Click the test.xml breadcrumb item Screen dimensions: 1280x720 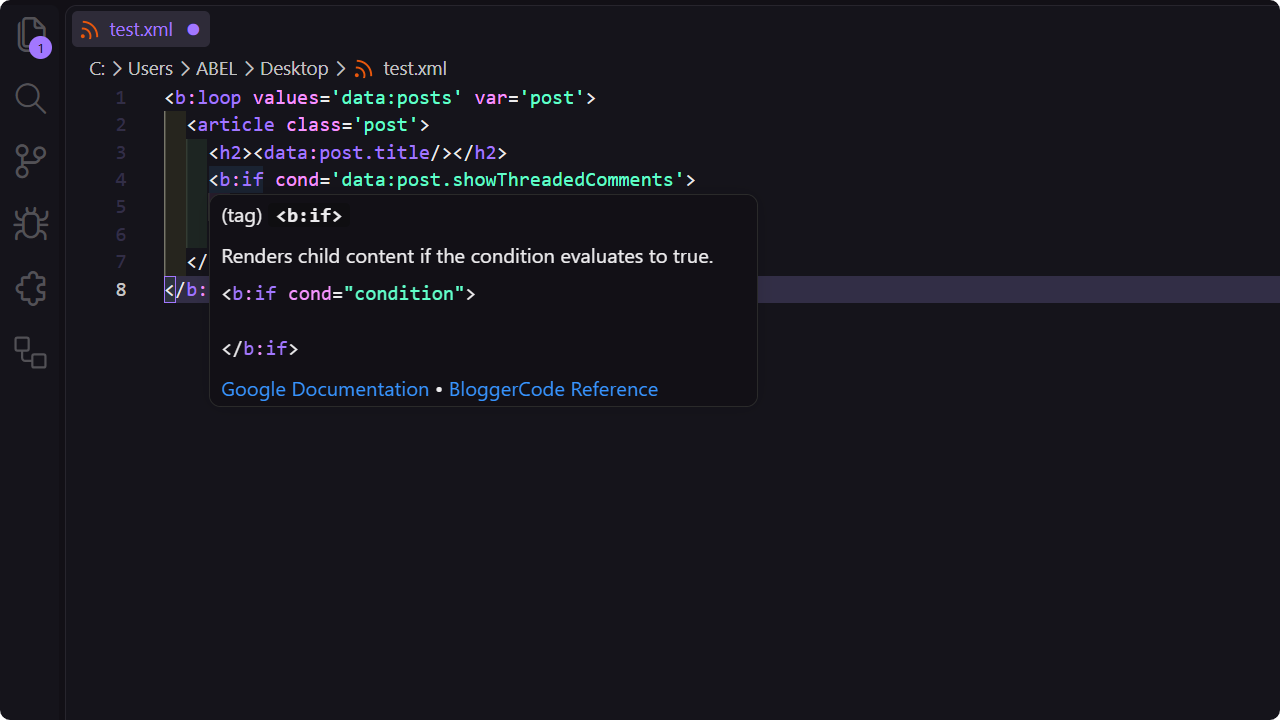415,69
